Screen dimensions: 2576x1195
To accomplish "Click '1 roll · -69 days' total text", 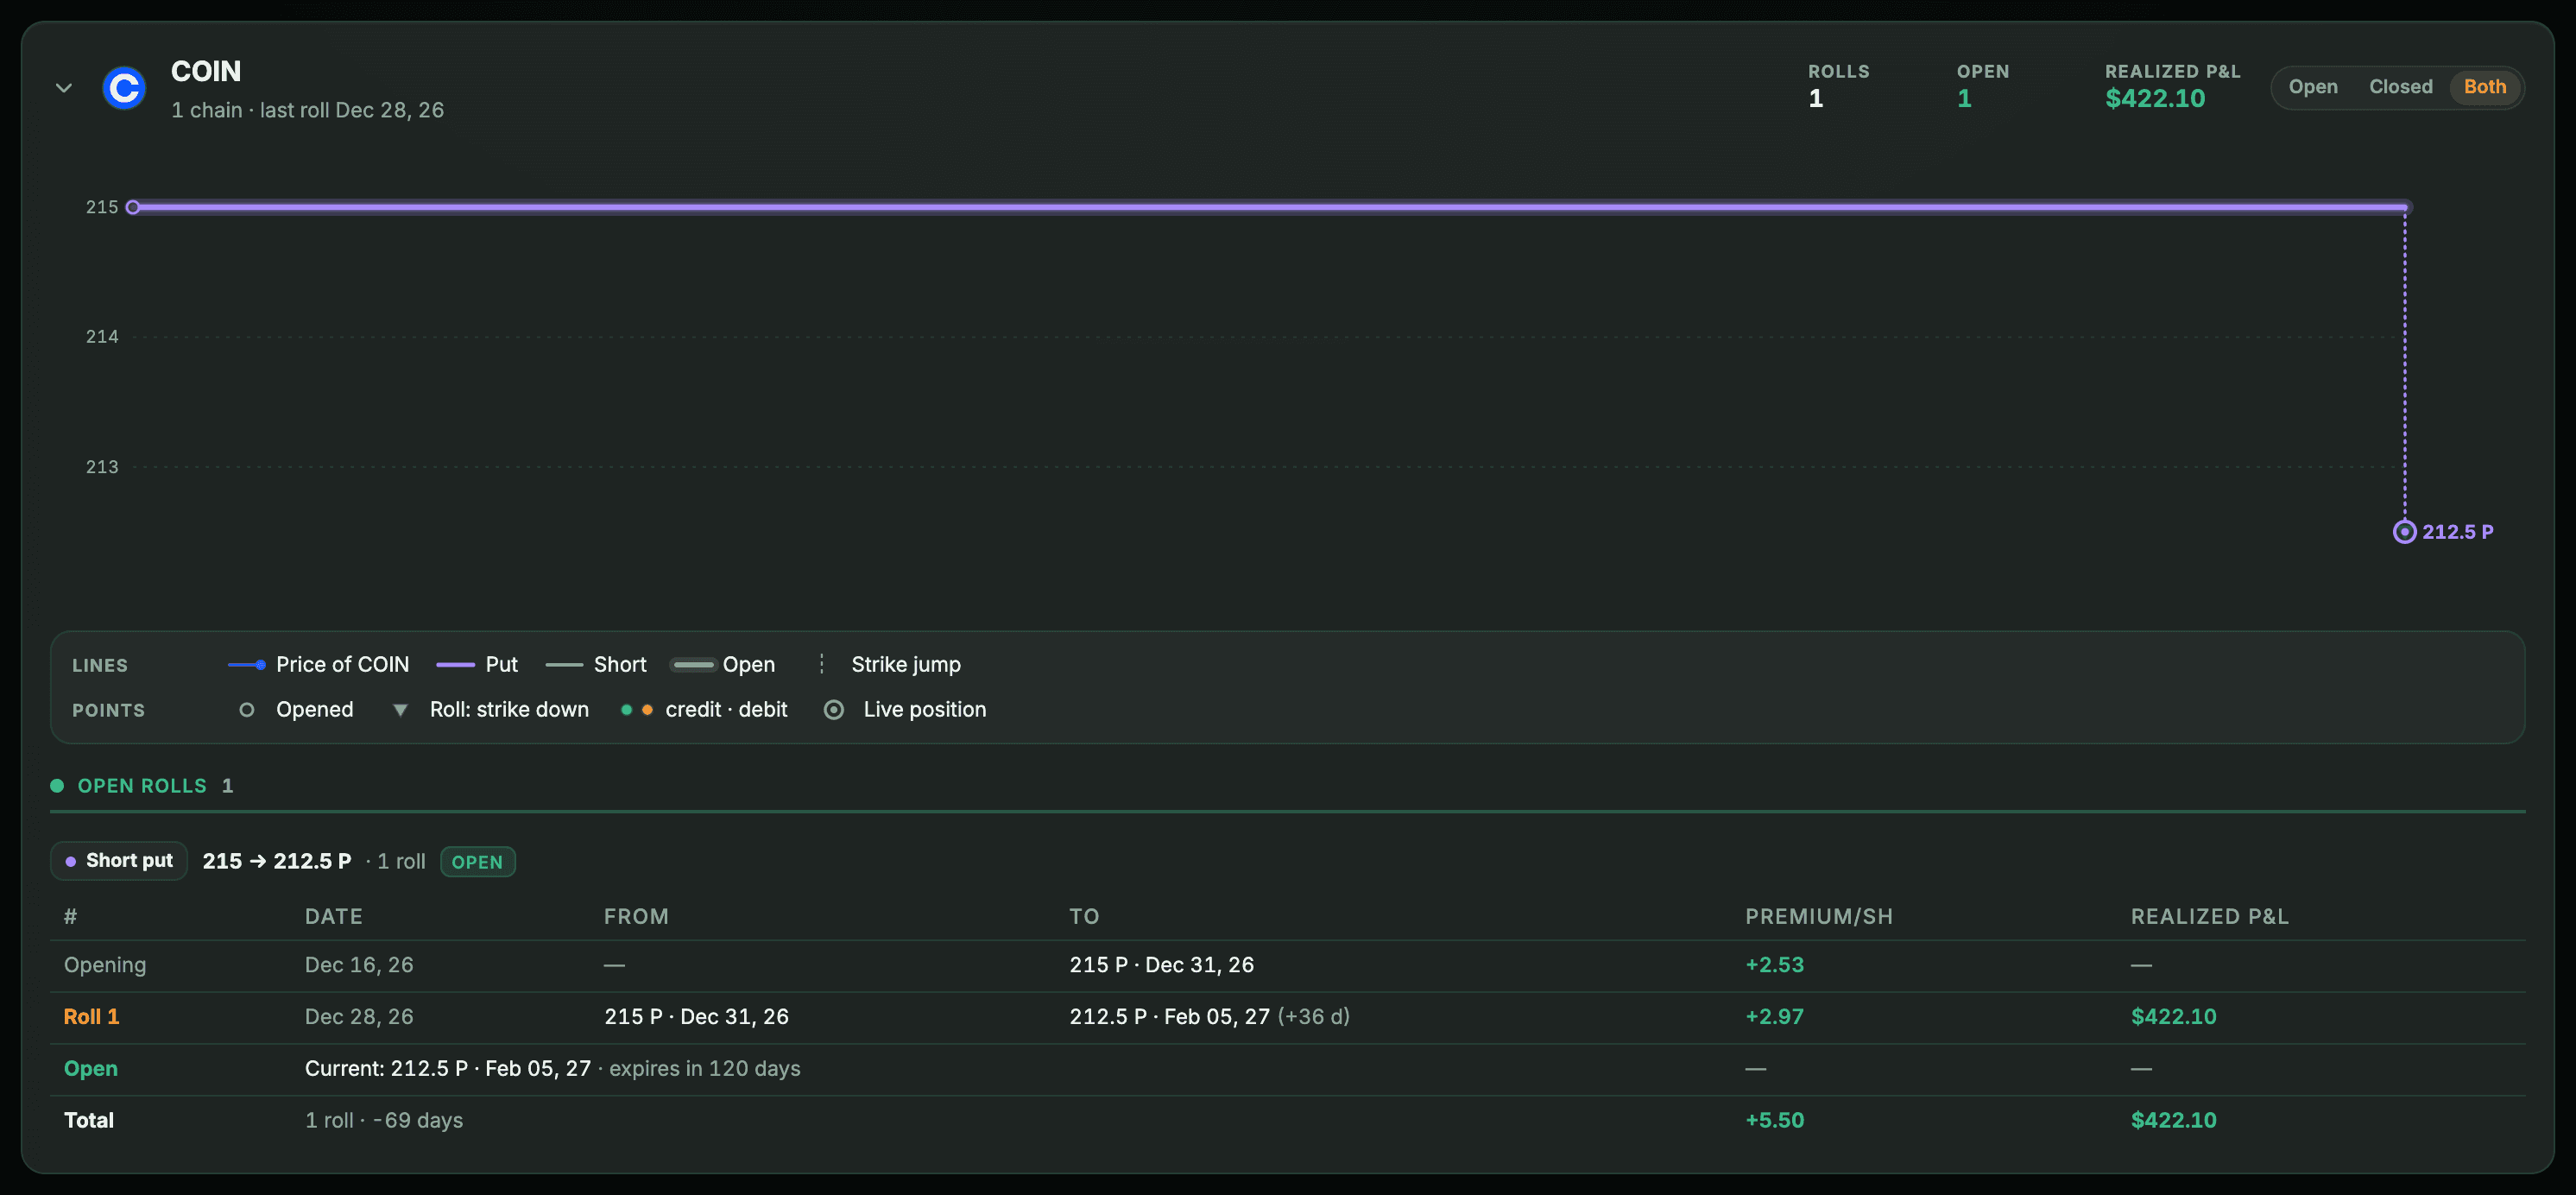I will point(384,1121).
